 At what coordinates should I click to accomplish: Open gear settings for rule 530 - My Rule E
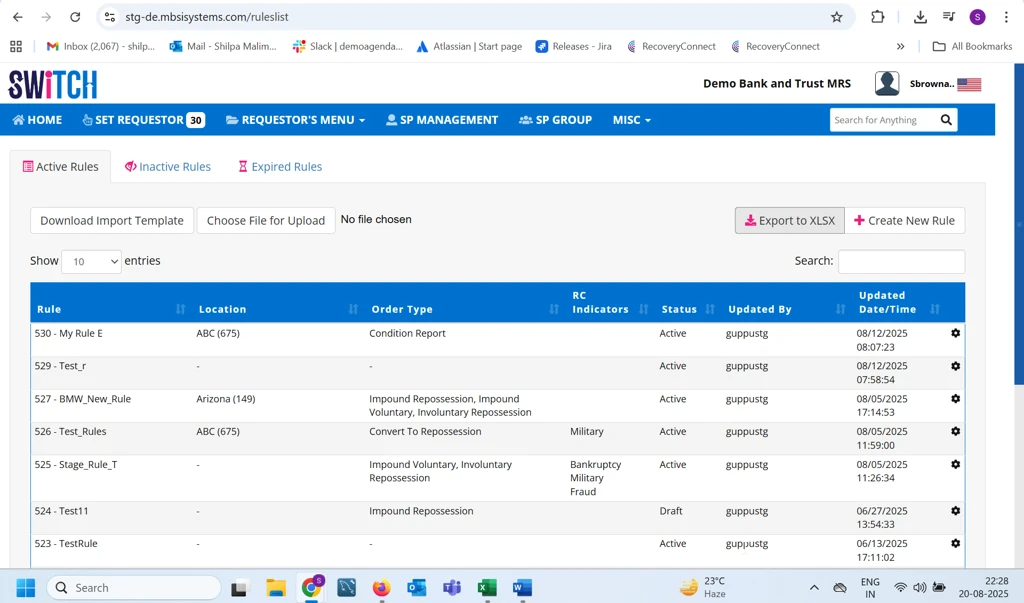tap(955, 333)
